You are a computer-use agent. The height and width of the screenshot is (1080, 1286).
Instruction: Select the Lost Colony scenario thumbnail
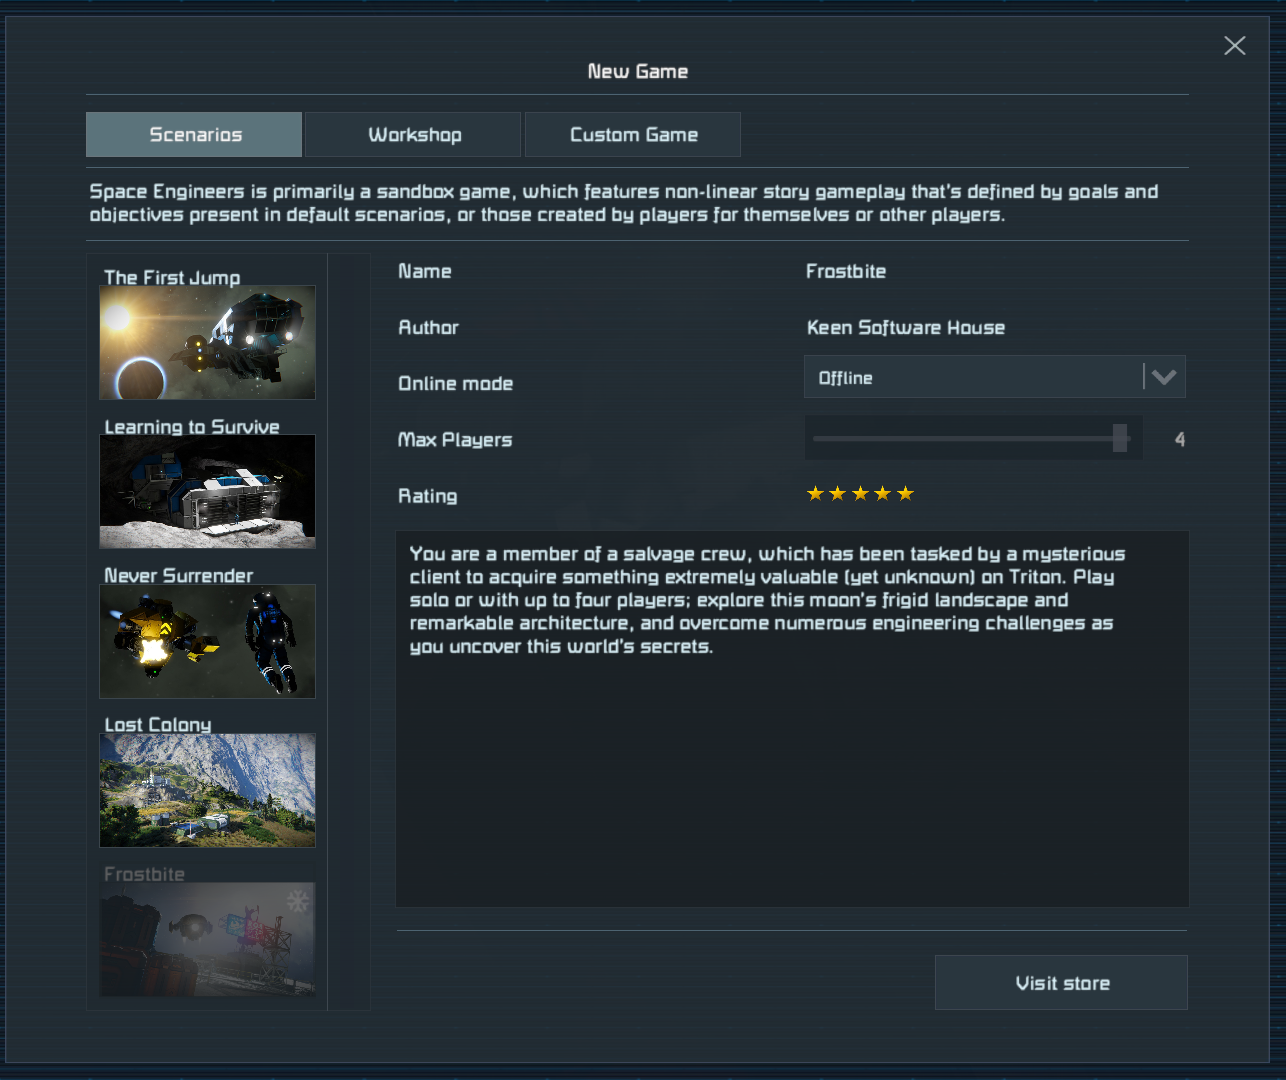click(207, 790)
